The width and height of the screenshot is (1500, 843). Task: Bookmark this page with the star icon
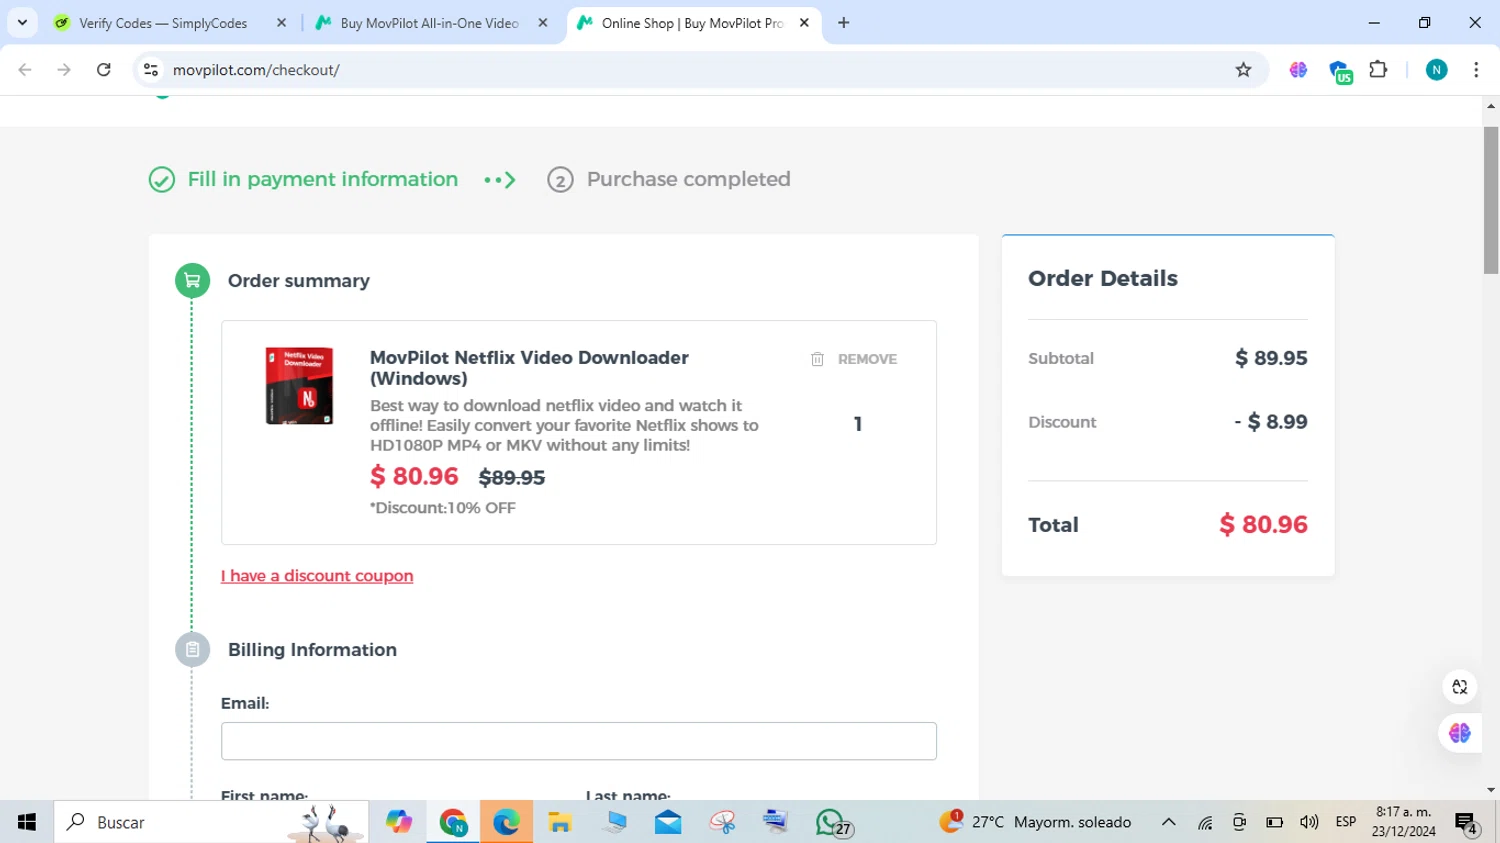[1243, 70]
